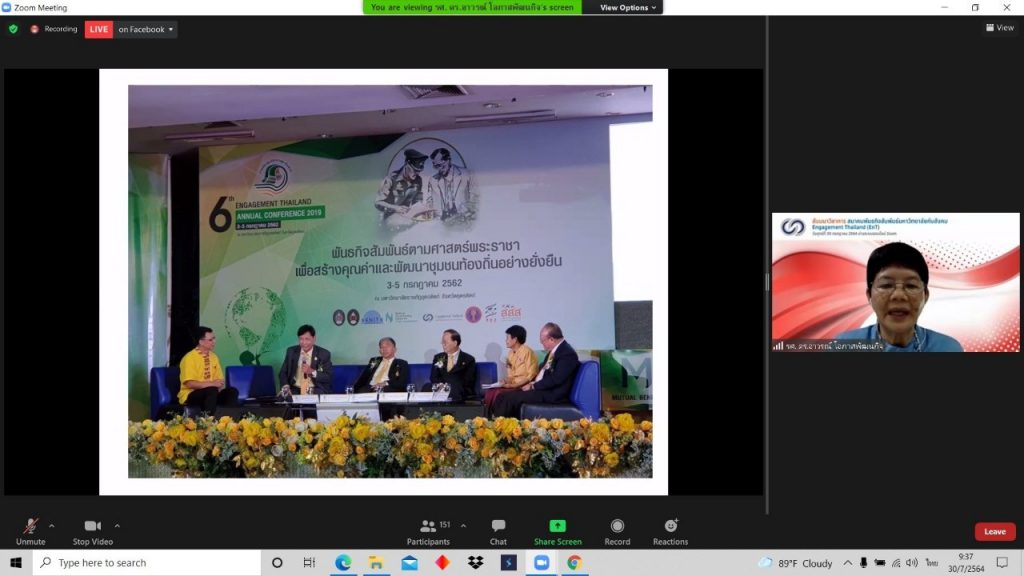Open the green encryption shield info

point(13,29)
